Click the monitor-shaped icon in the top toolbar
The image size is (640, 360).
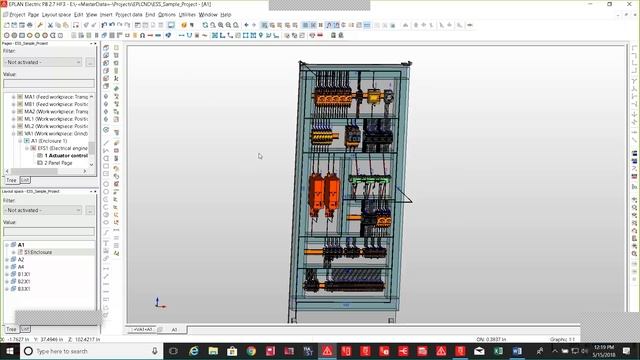click(171, 25)
